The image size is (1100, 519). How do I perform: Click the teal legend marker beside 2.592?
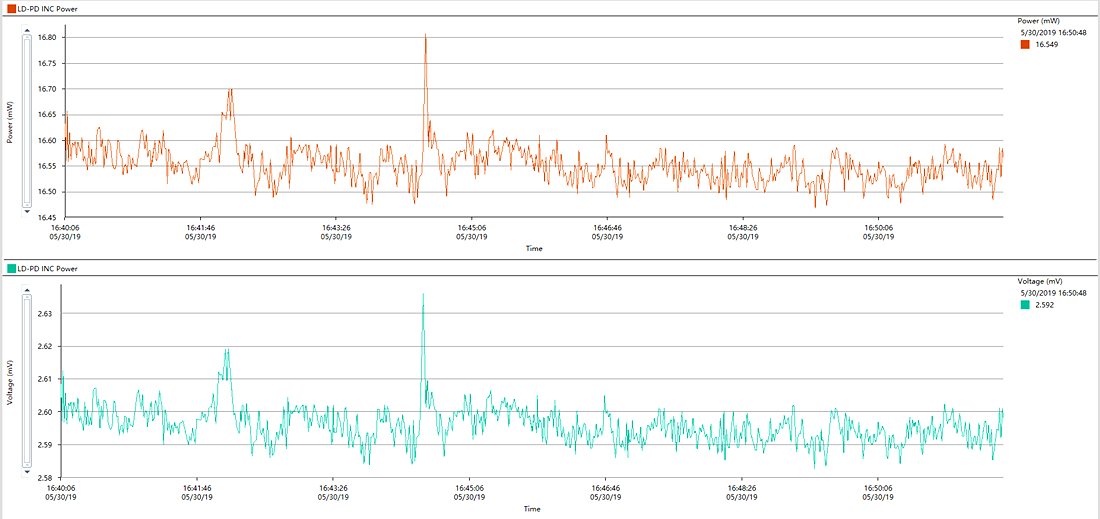1025,305
